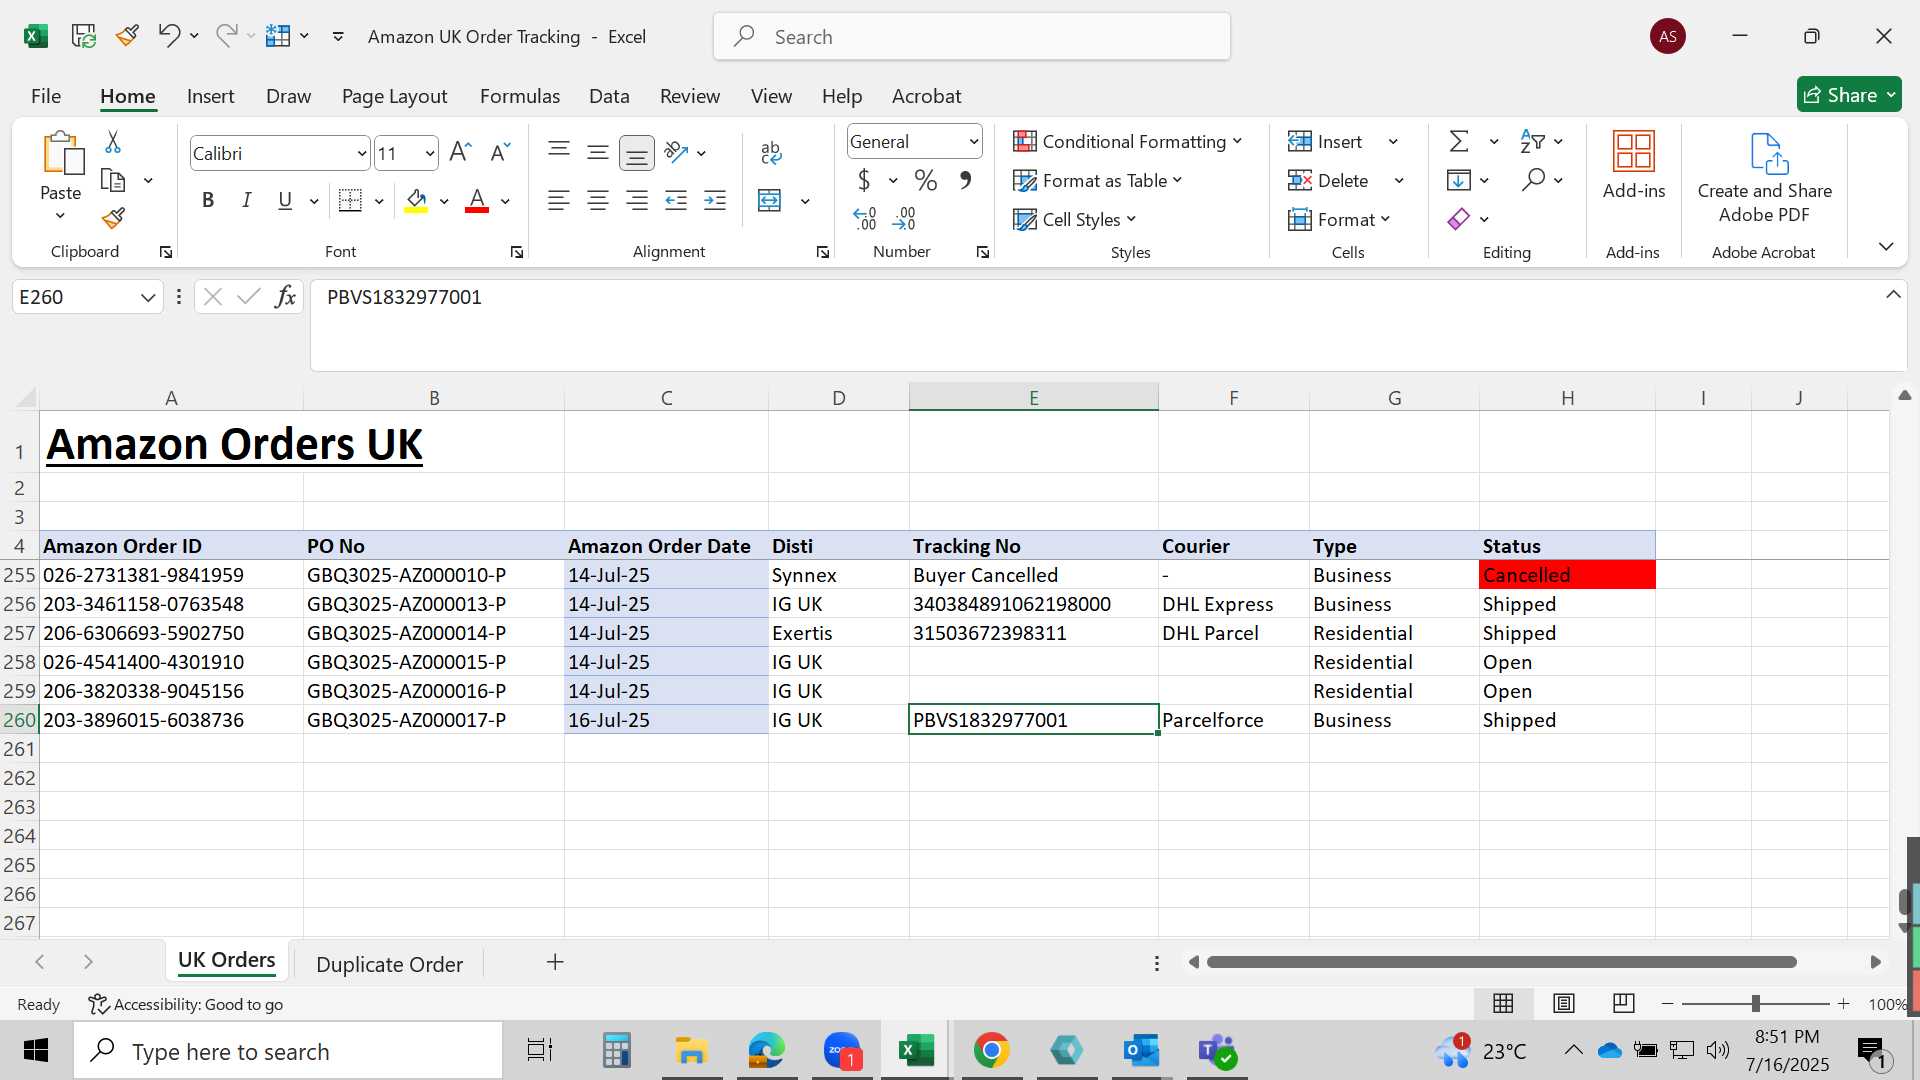Toggle Align Right

coord(637,200)
